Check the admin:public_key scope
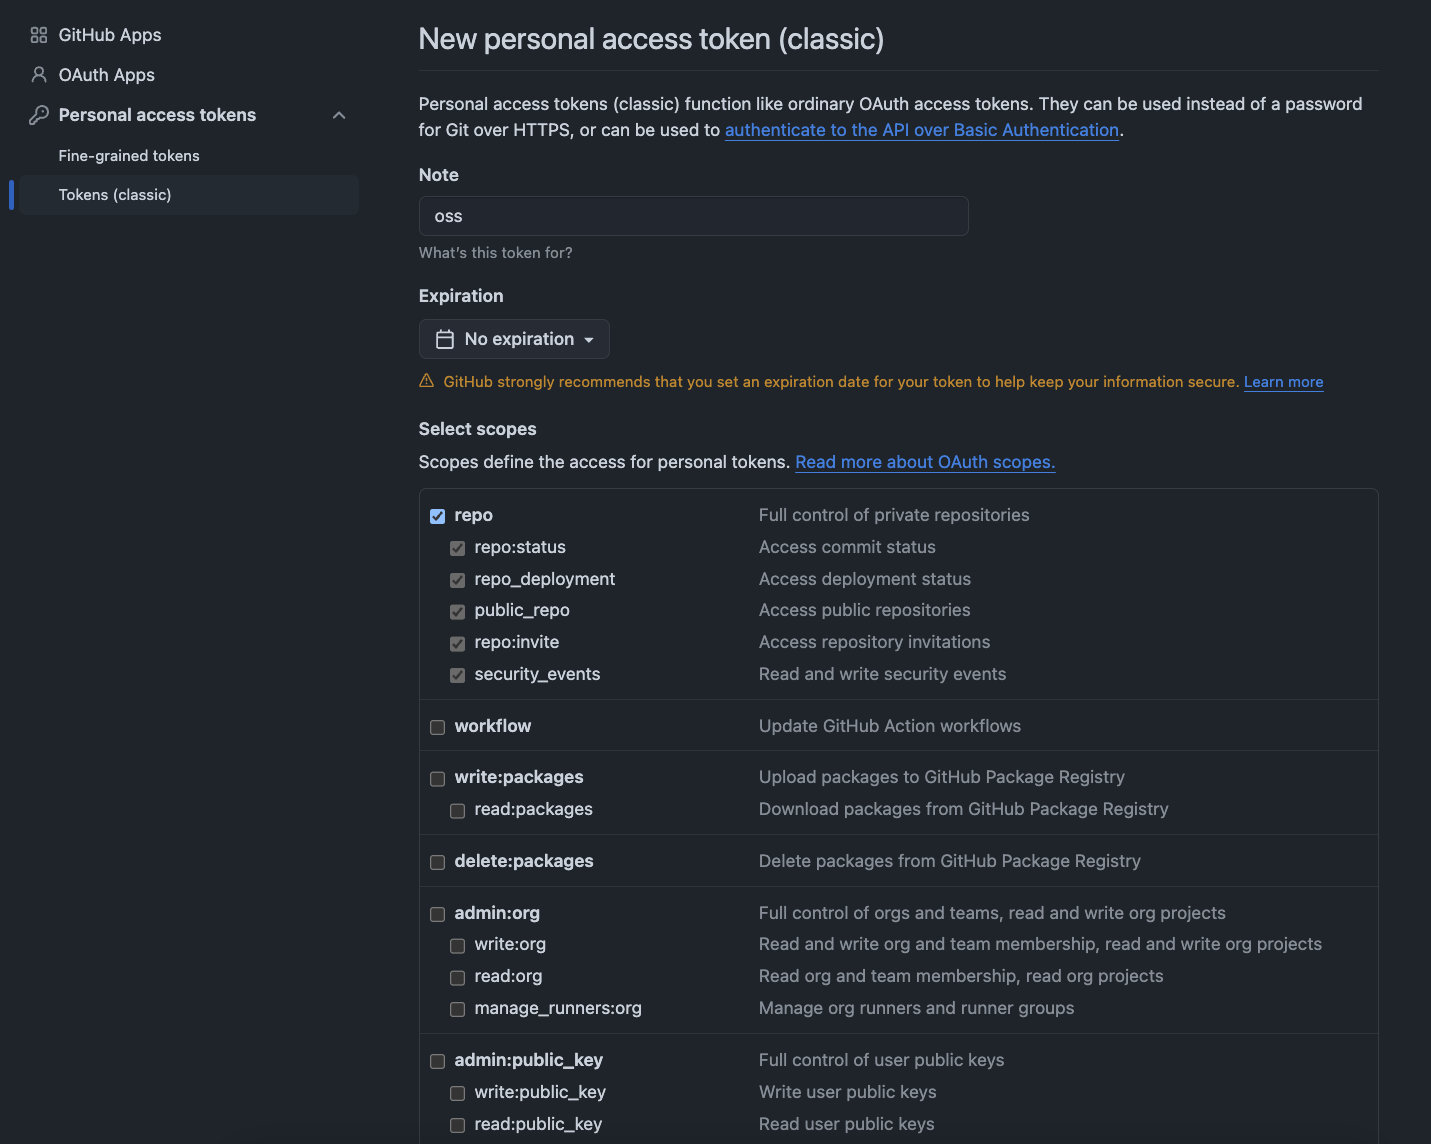 coord(438,1061)
